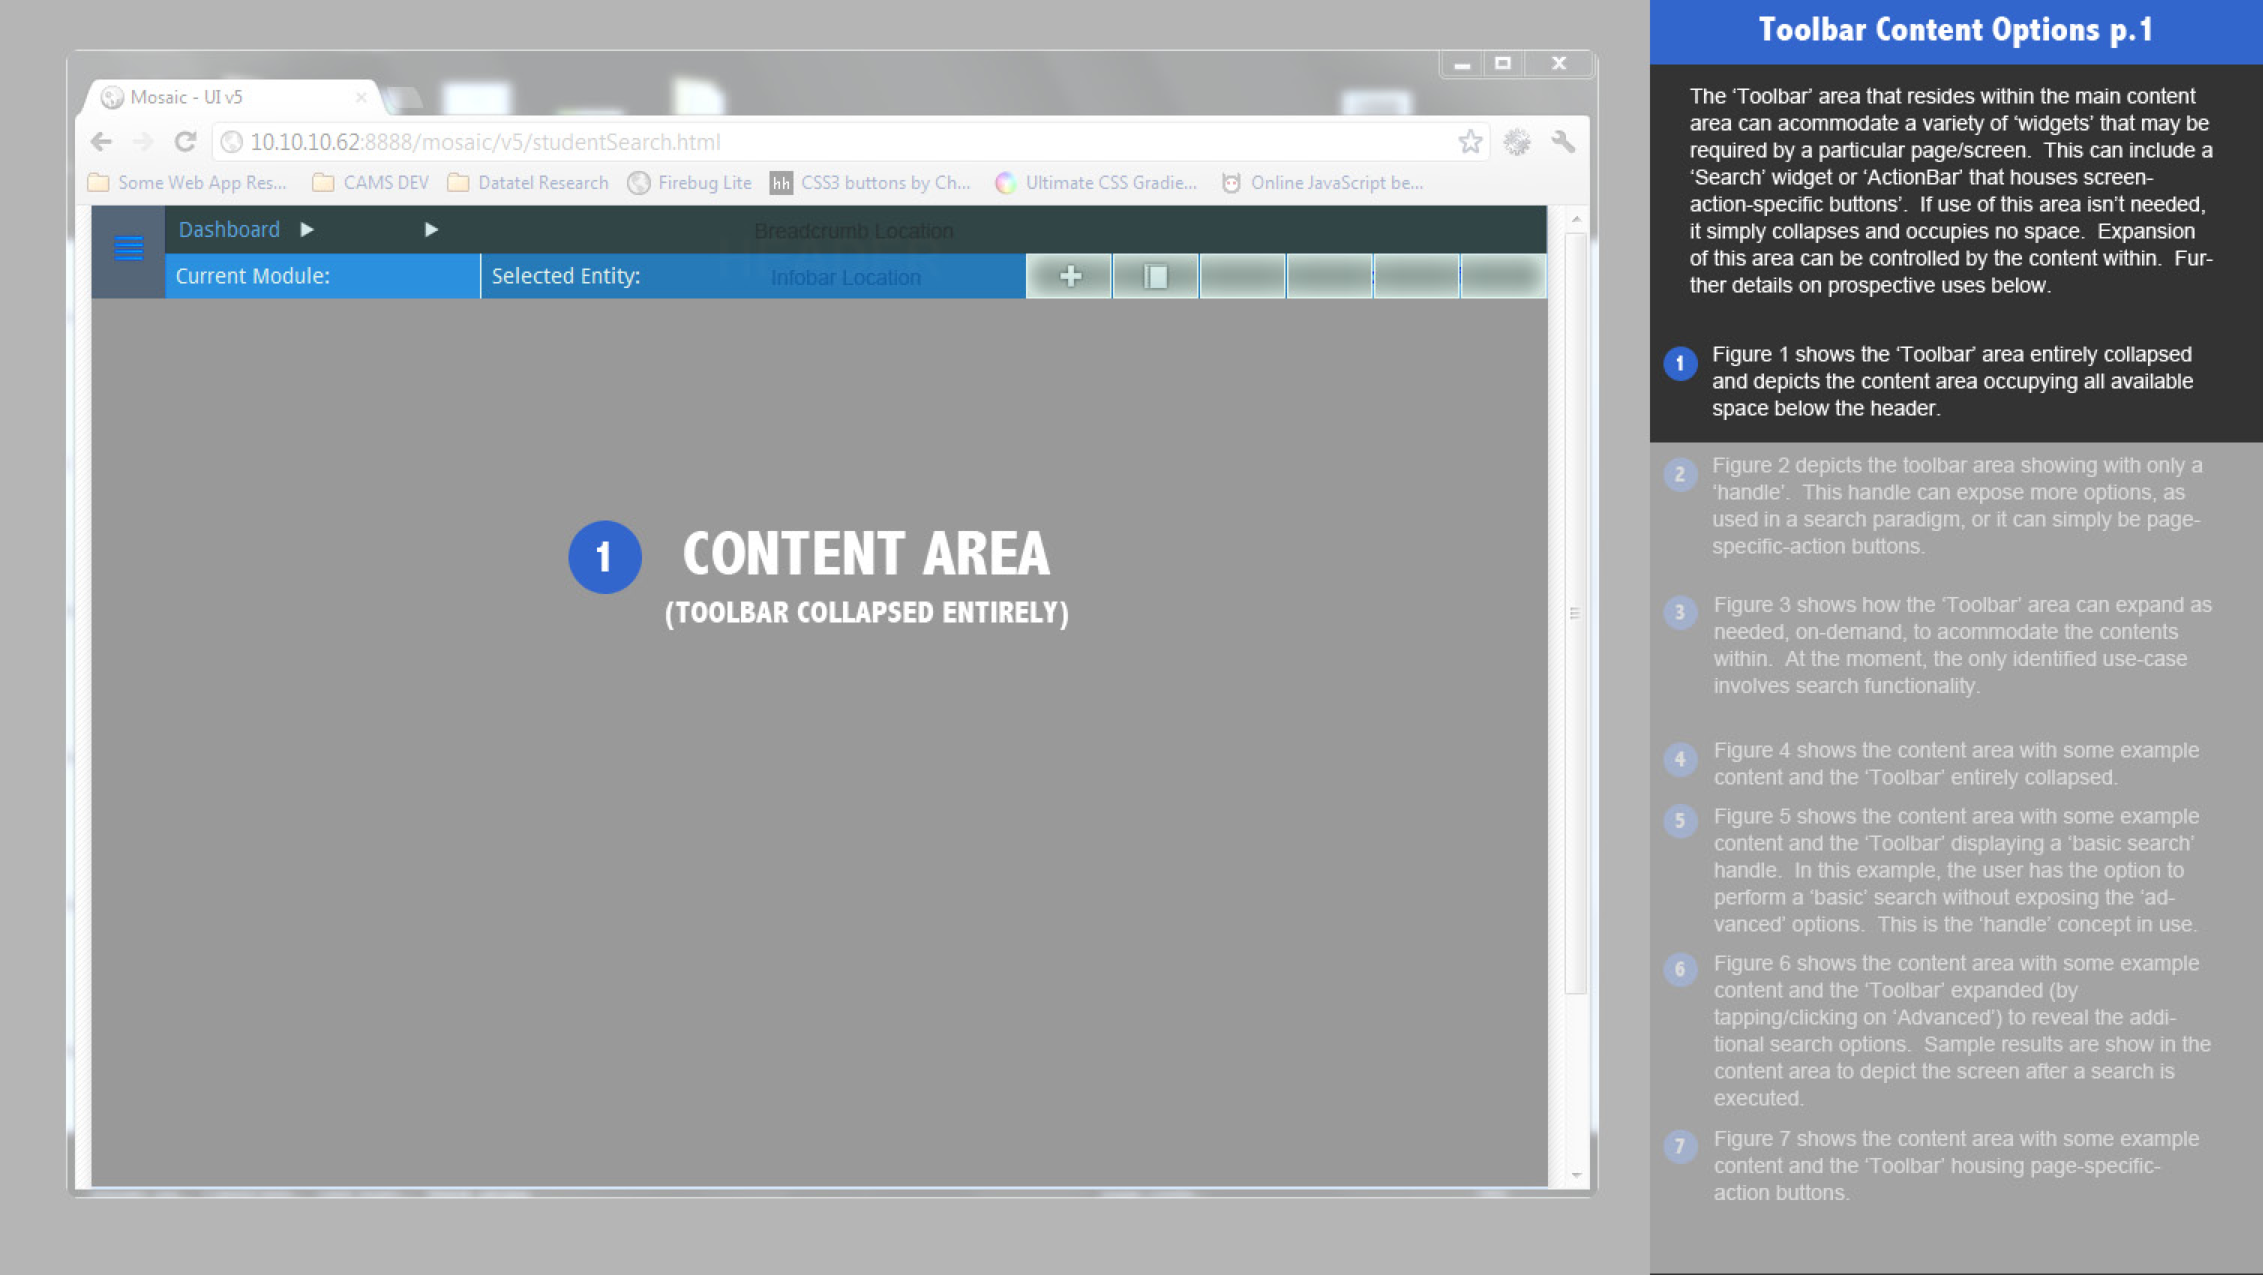Click the browser reload icon

pos(185,142)
